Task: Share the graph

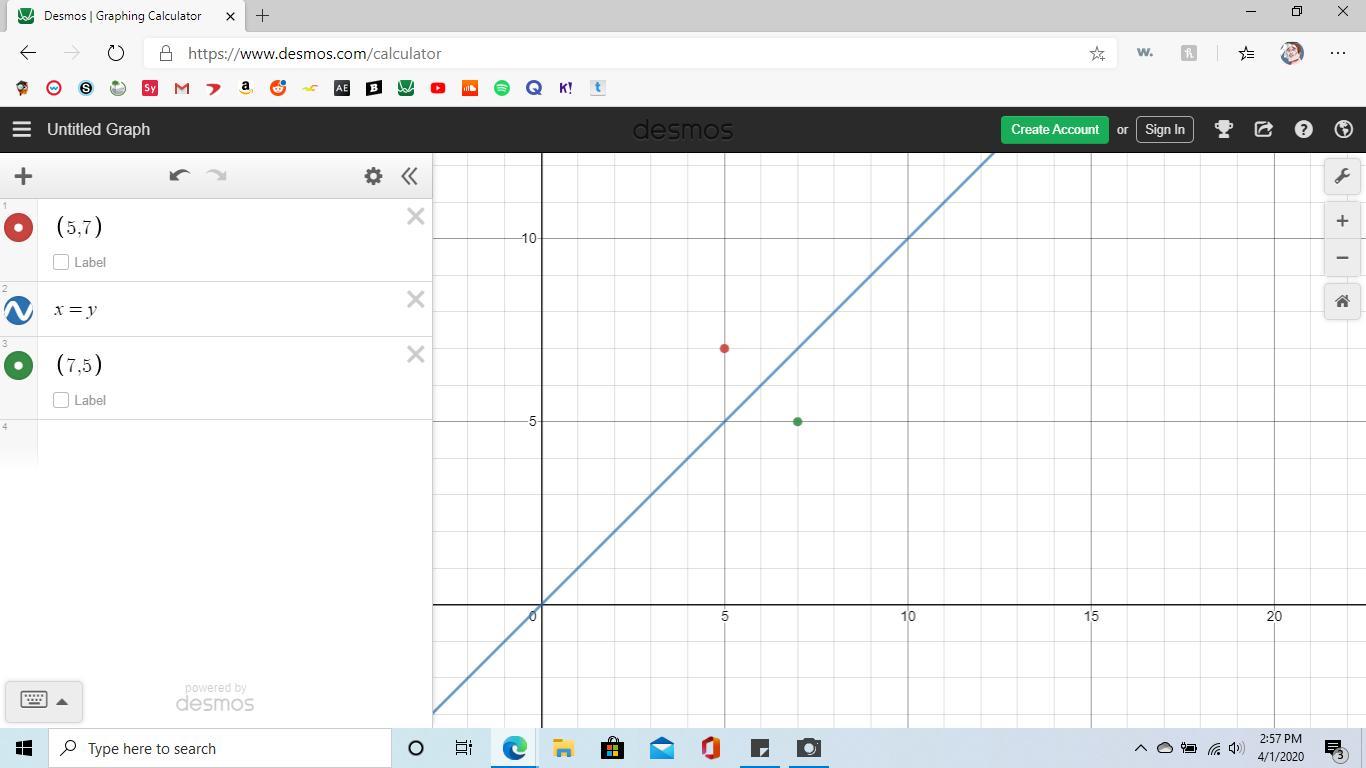Action: 1263,129
